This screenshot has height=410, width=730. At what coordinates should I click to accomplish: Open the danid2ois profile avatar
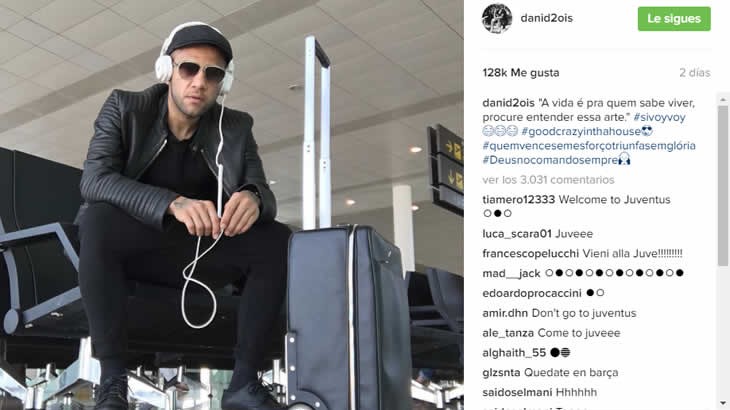[x=497, y=19]
